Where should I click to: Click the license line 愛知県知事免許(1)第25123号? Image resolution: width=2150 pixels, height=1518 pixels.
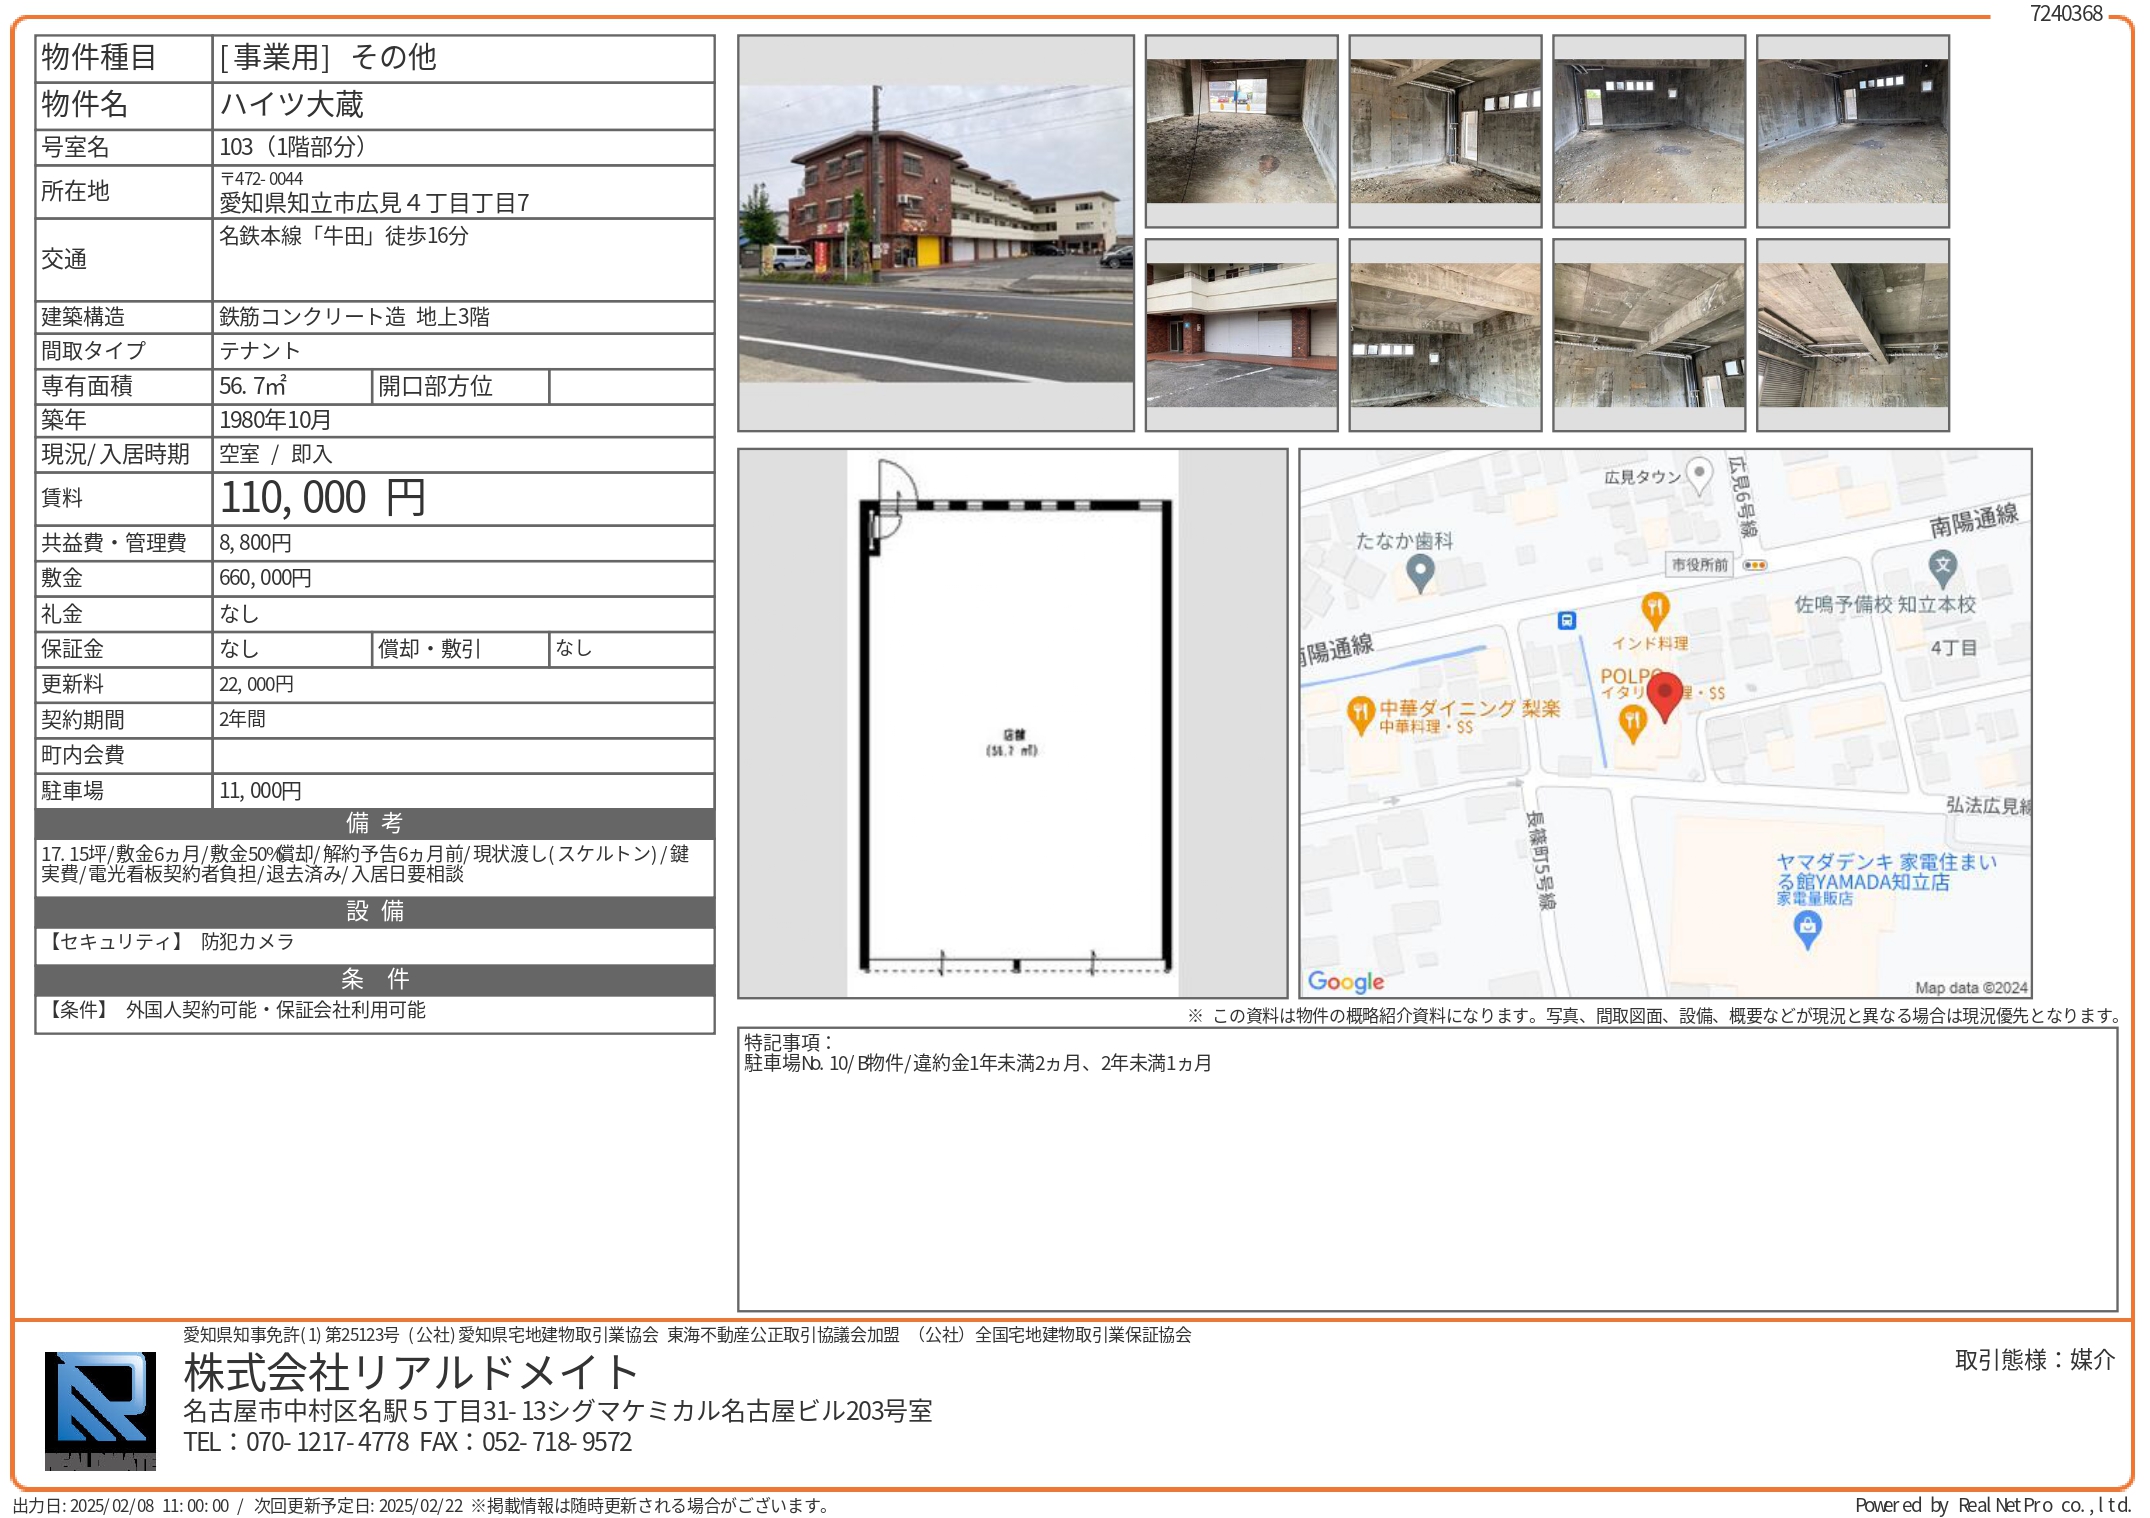(291, 1335)
